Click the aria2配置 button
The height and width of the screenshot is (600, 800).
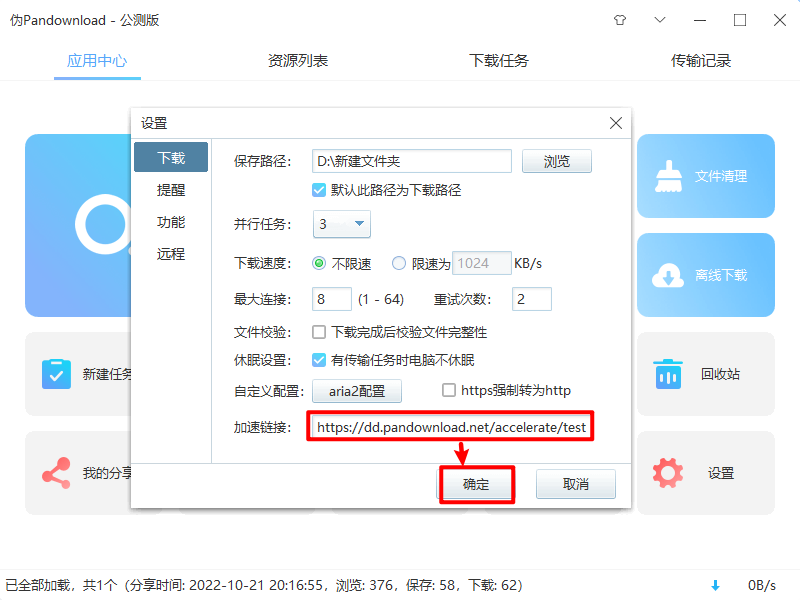357,391
